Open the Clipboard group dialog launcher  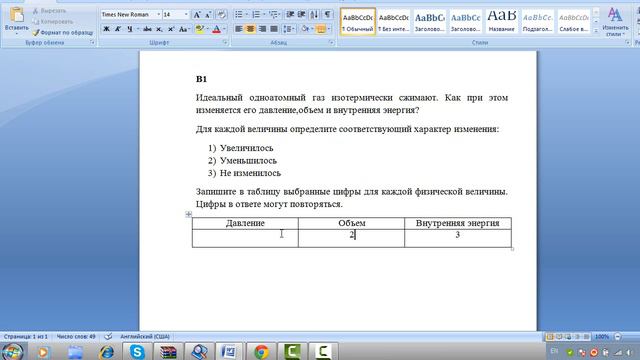tap(92, 42)
